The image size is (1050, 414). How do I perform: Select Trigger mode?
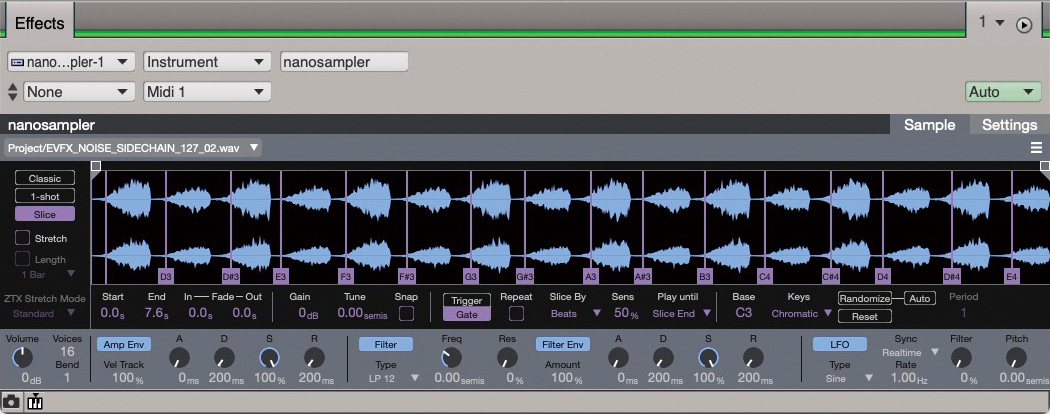[x=467, y=301]
